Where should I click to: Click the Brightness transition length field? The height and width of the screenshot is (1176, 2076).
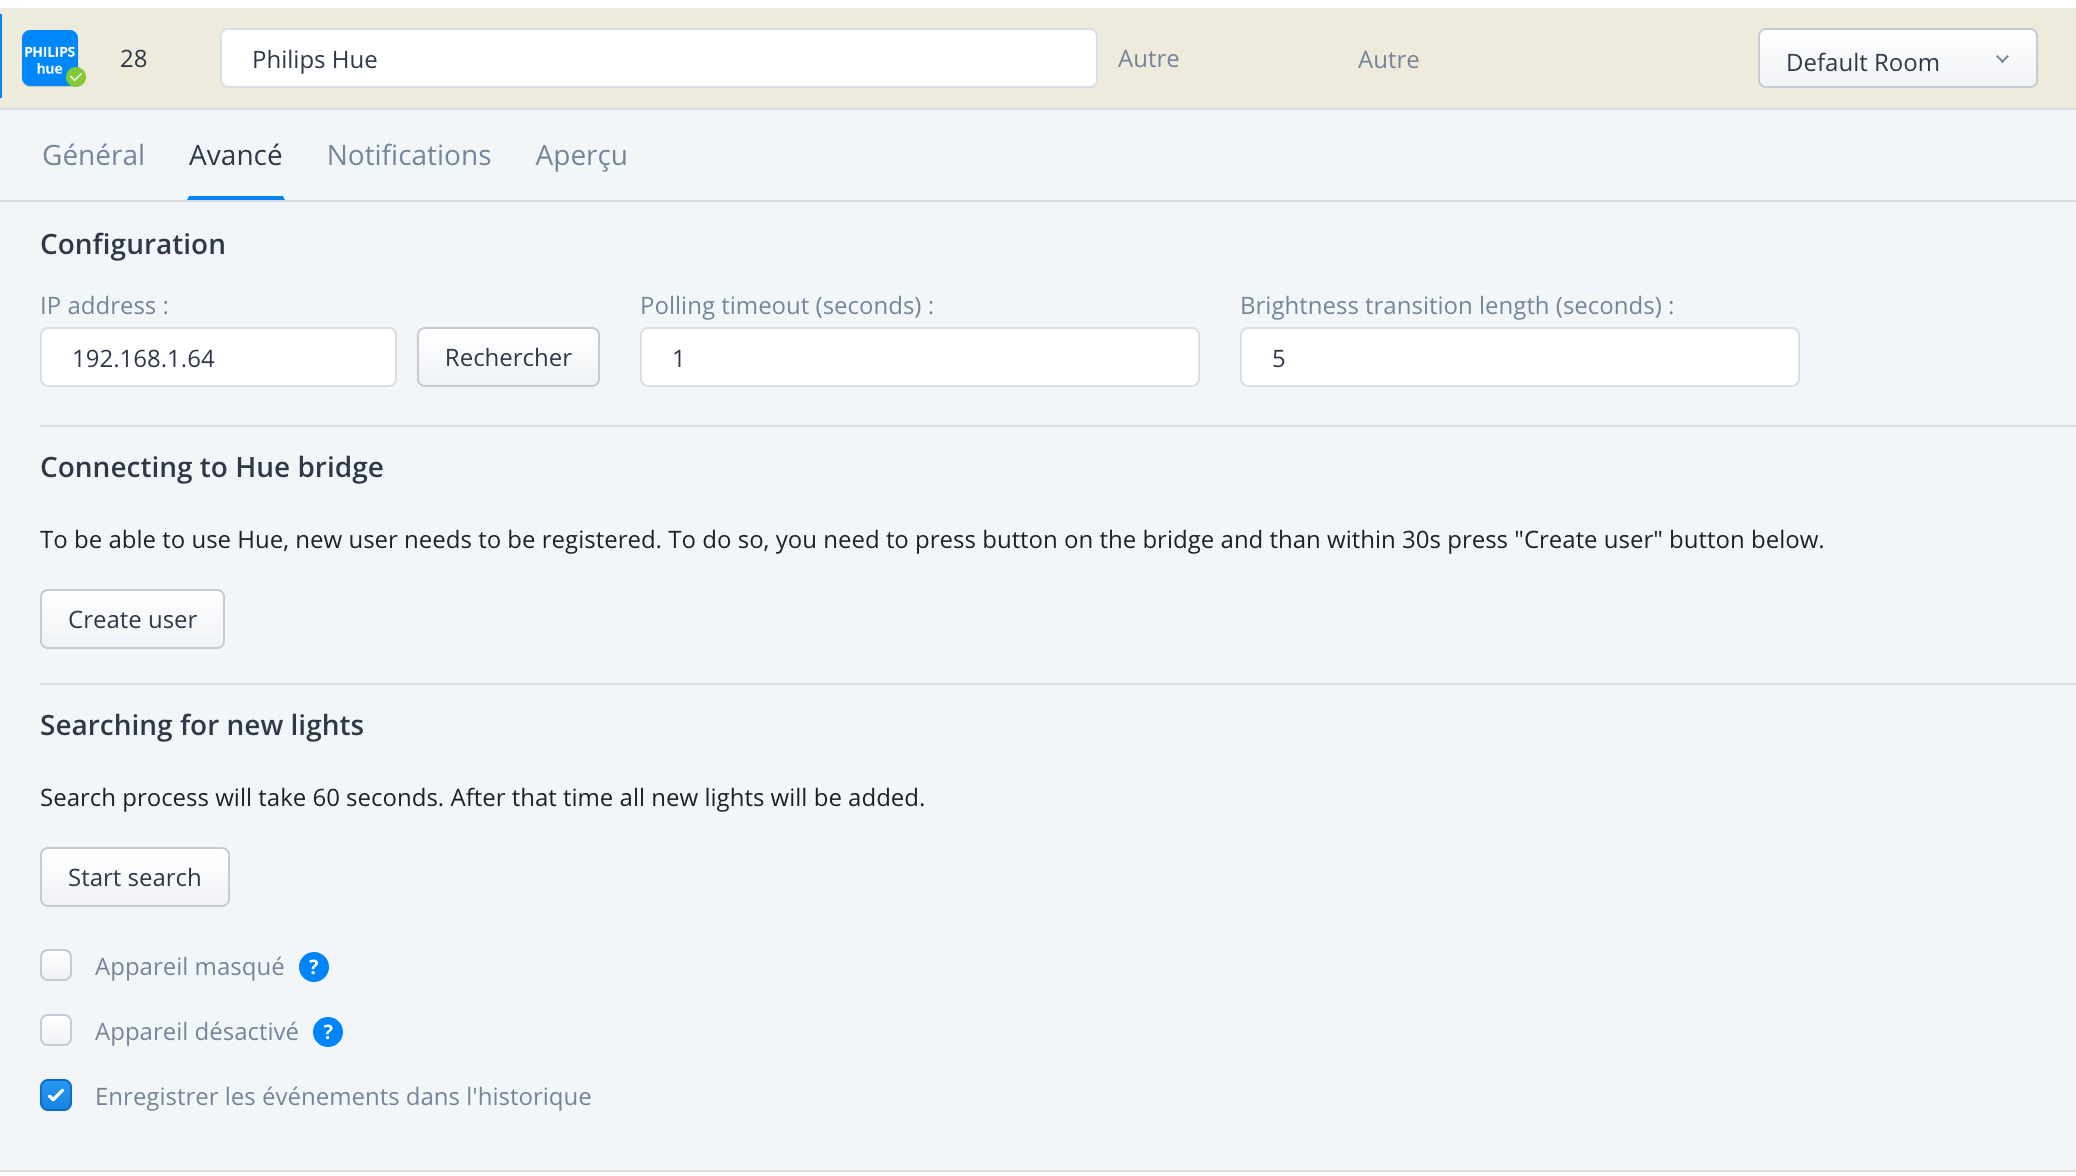pyautogui.click(x=1519, y=357)
